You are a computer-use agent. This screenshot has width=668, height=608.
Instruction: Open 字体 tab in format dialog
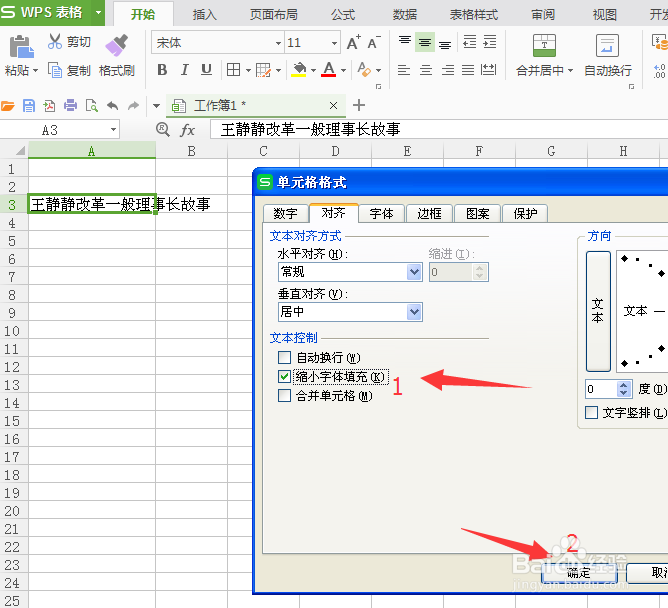click(381, 213)
